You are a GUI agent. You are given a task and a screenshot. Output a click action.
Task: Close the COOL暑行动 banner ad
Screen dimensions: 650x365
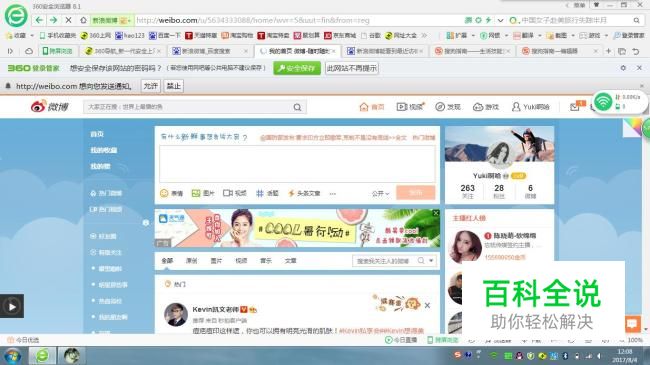click(436, 213)
